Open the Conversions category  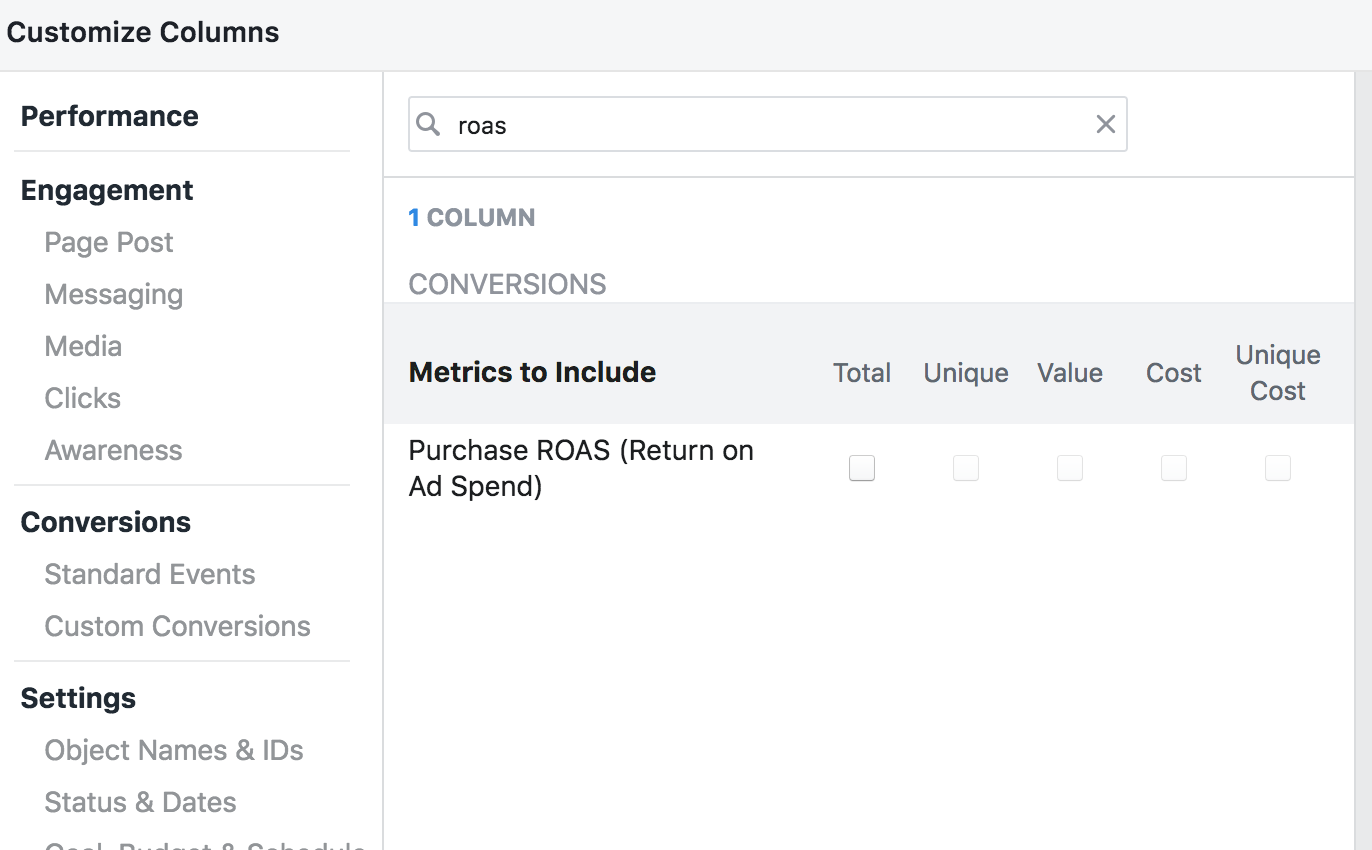coord(105,522)
